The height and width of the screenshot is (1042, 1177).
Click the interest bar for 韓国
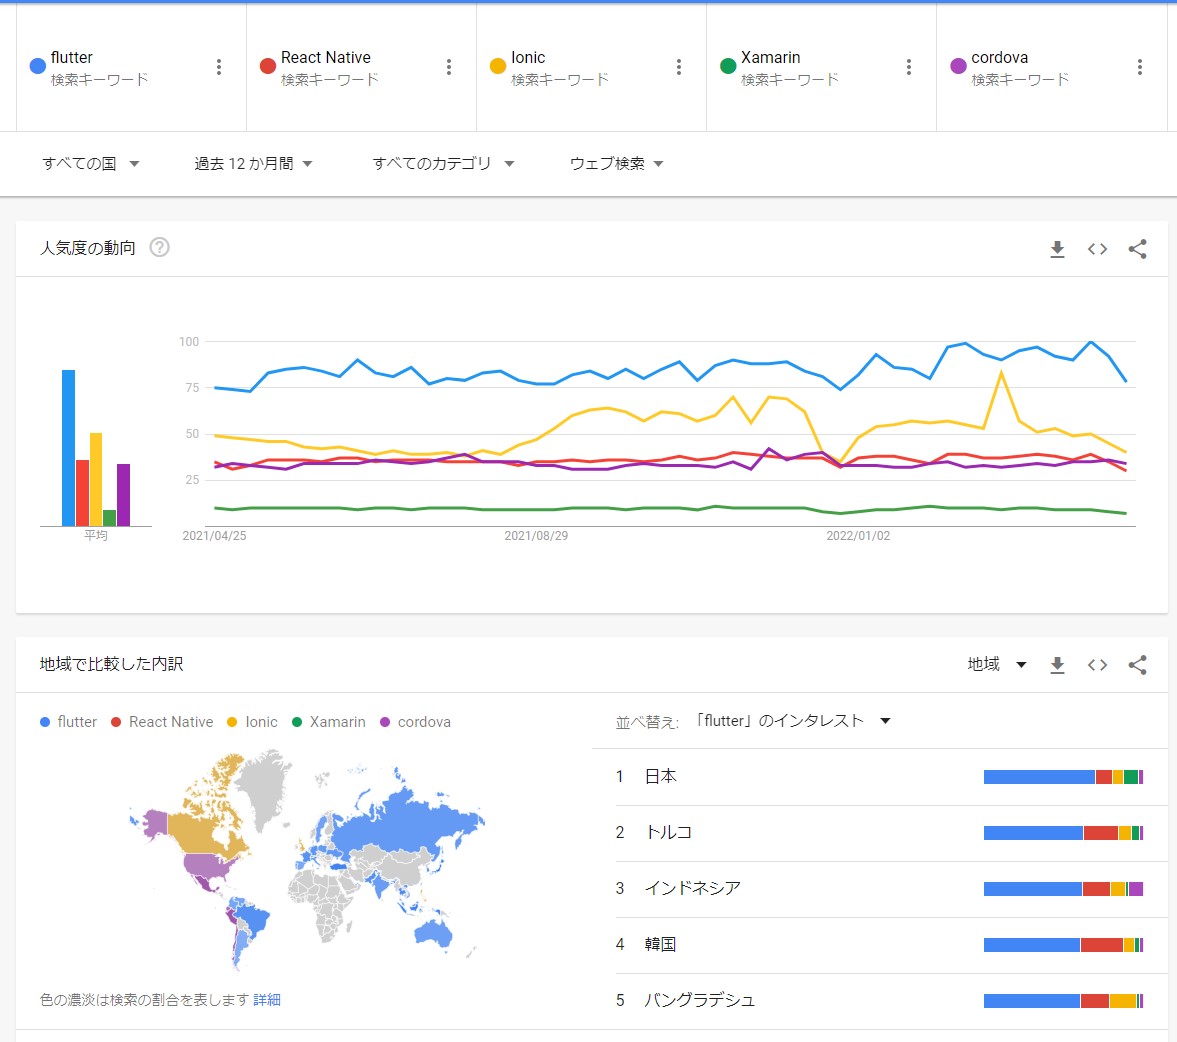pyautogui.click(x=1064, y=944)
